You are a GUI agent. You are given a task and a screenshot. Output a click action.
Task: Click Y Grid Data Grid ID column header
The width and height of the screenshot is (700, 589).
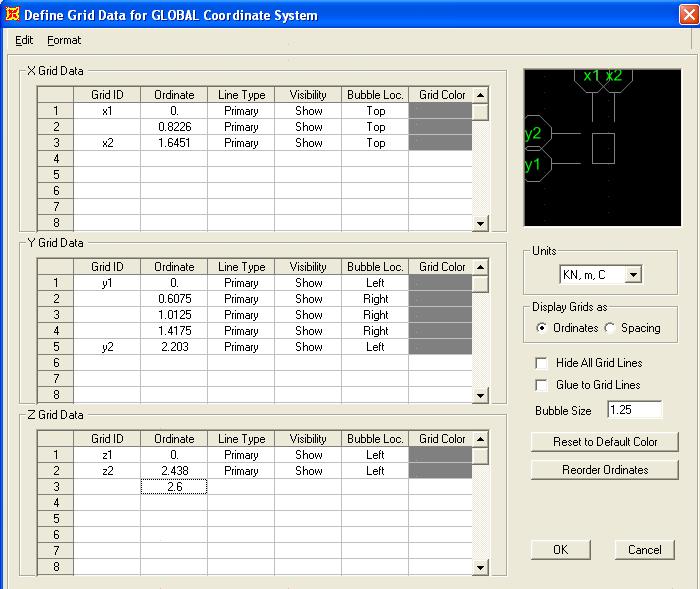point(107,267)
